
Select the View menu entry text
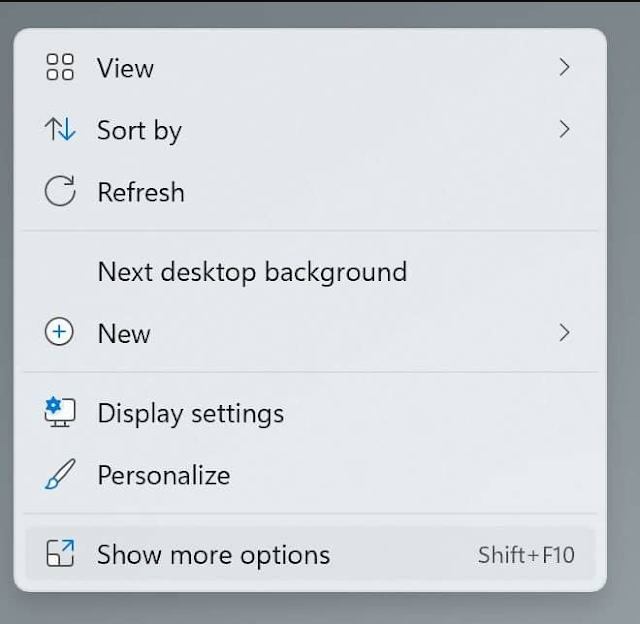(125, 68)
